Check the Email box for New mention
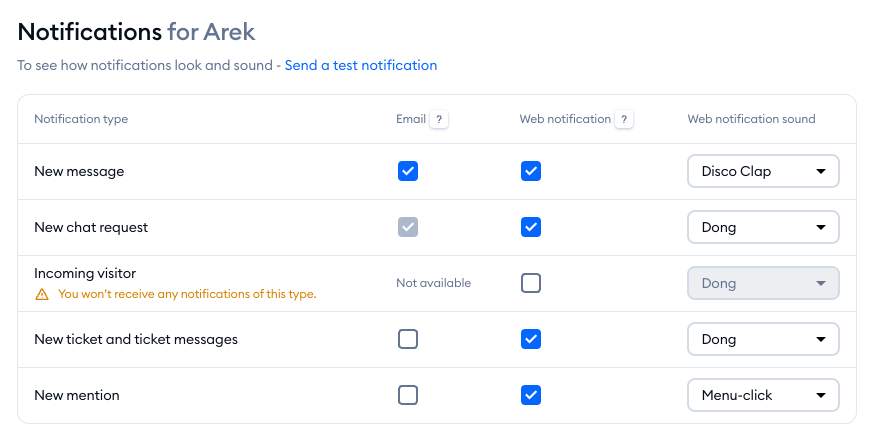Viewport: 875px width, 445px height. pyautogui.click(x=408, y=395)
